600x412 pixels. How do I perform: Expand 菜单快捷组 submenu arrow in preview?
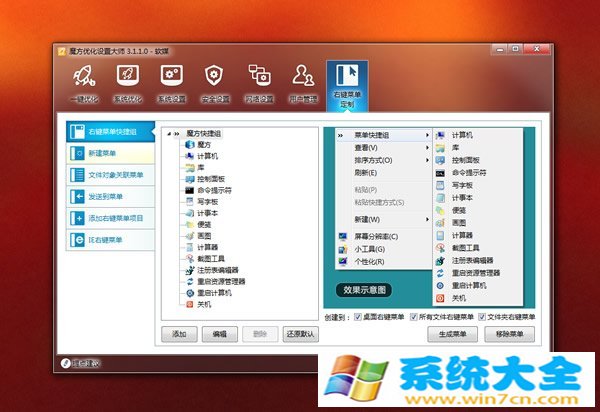coord(427,135)
